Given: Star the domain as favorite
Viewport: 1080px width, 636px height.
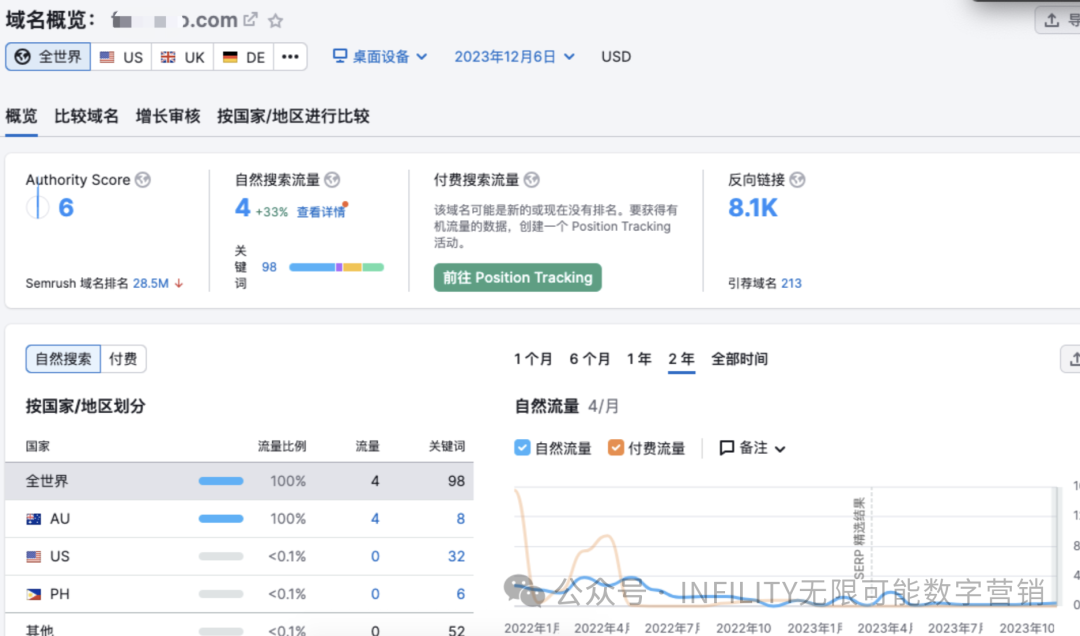Looking at the screenshot, I should [x=276, y=21].
